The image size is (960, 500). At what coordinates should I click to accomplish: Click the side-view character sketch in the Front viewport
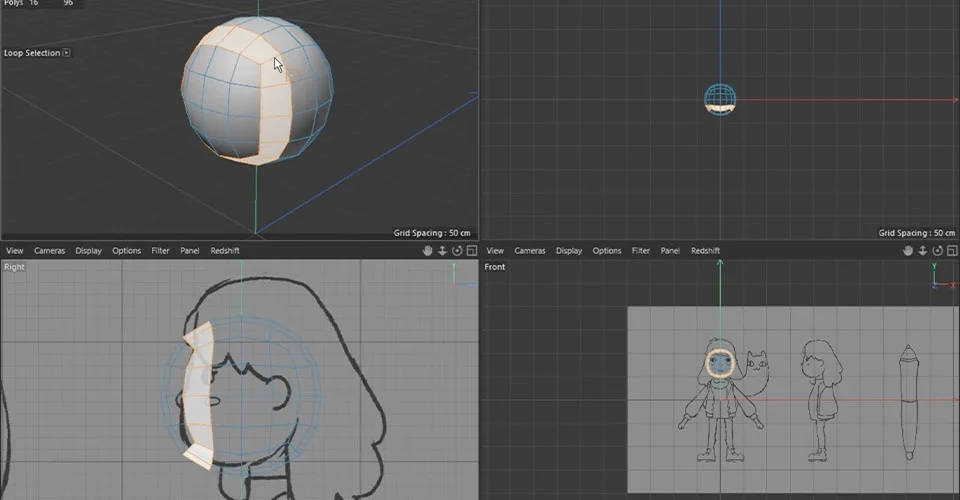pos(820,401)
